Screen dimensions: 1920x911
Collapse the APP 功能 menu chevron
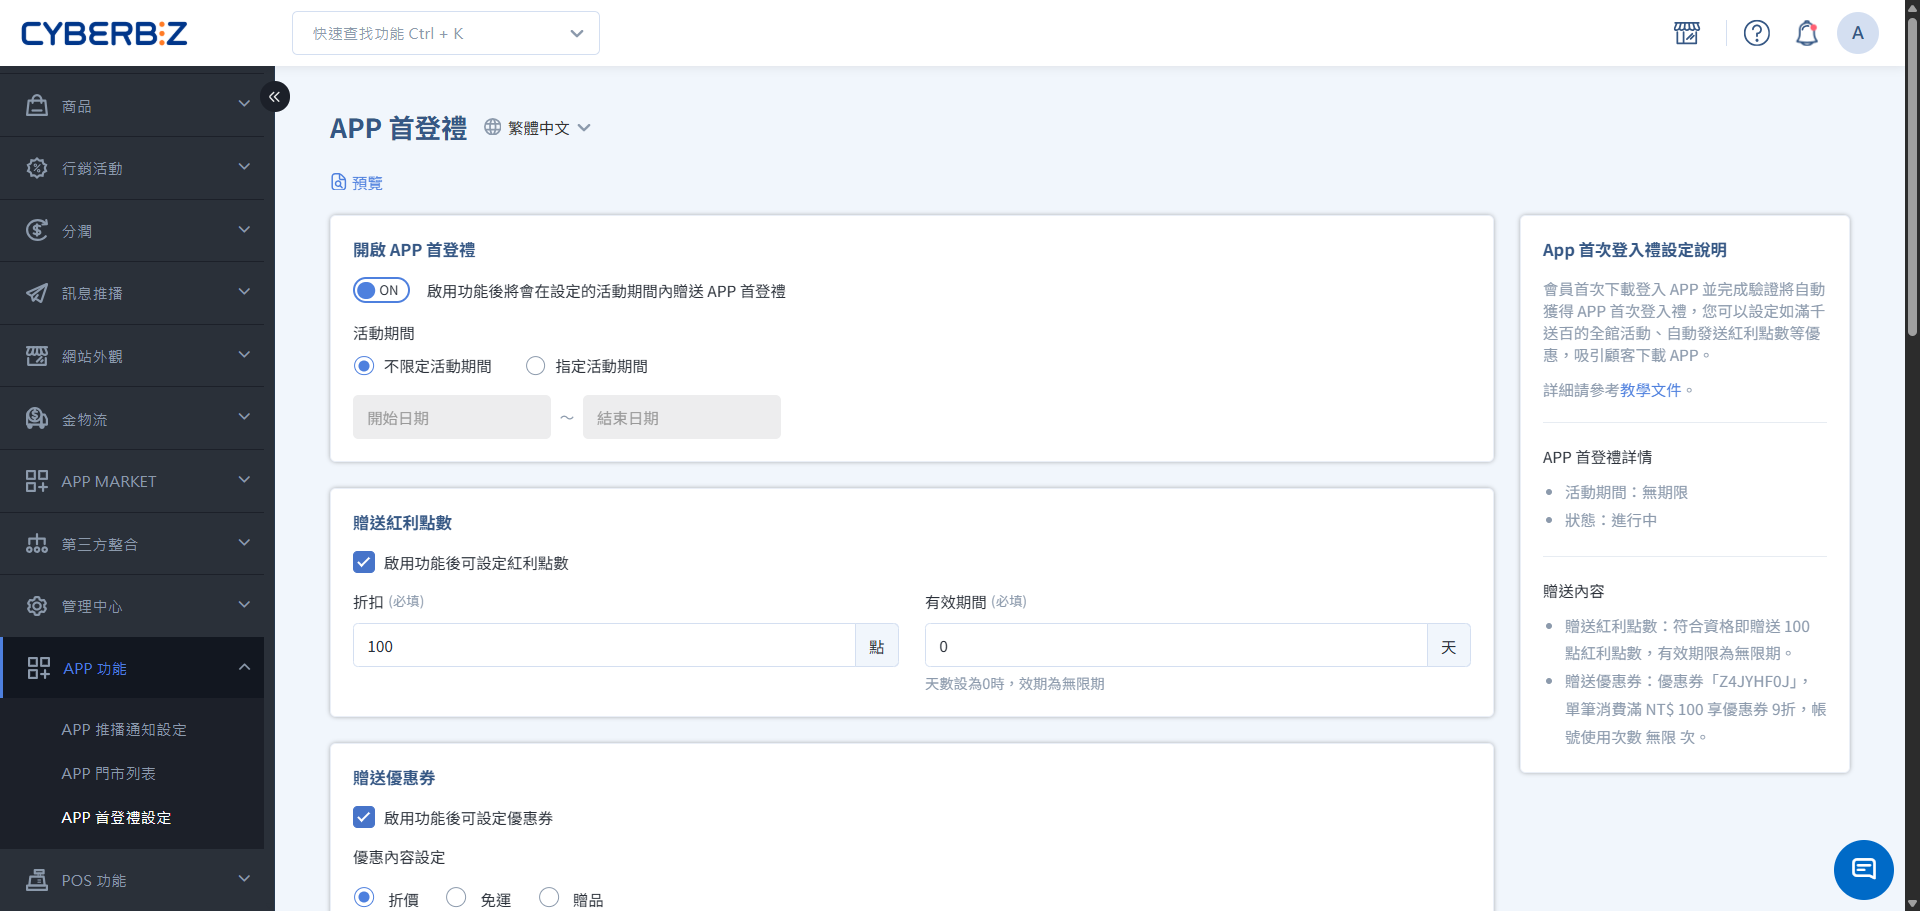[x=244, y=666]
